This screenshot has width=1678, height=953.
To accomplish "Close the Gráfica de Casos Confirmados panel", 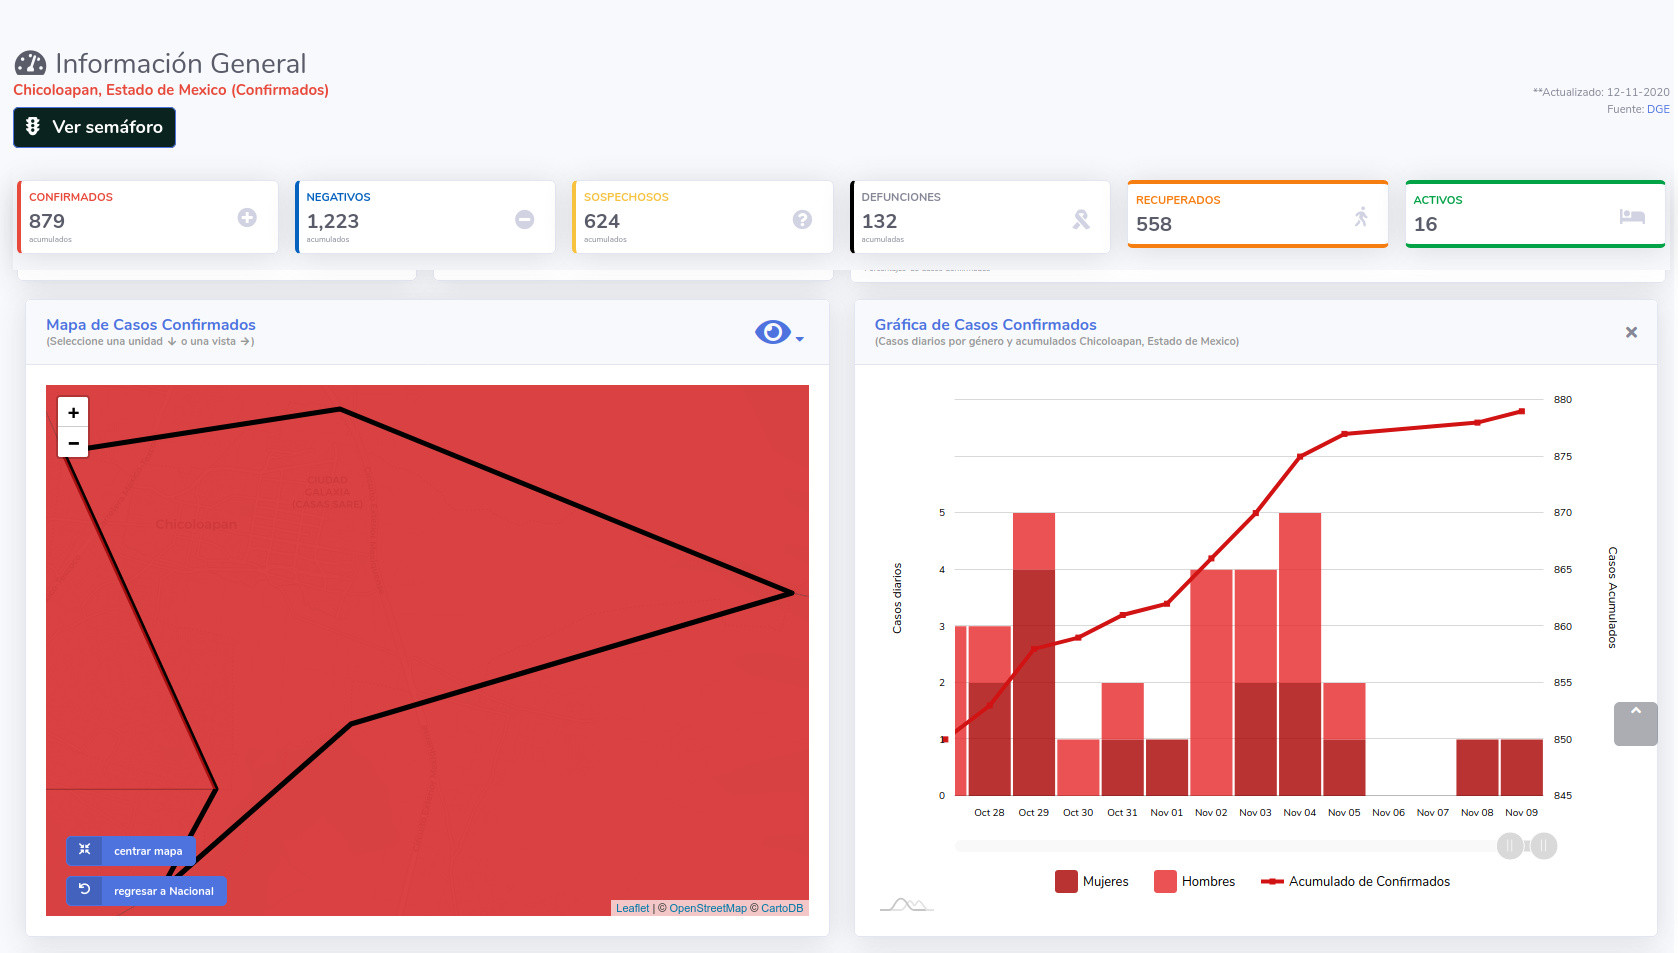I will (1631, 332).
